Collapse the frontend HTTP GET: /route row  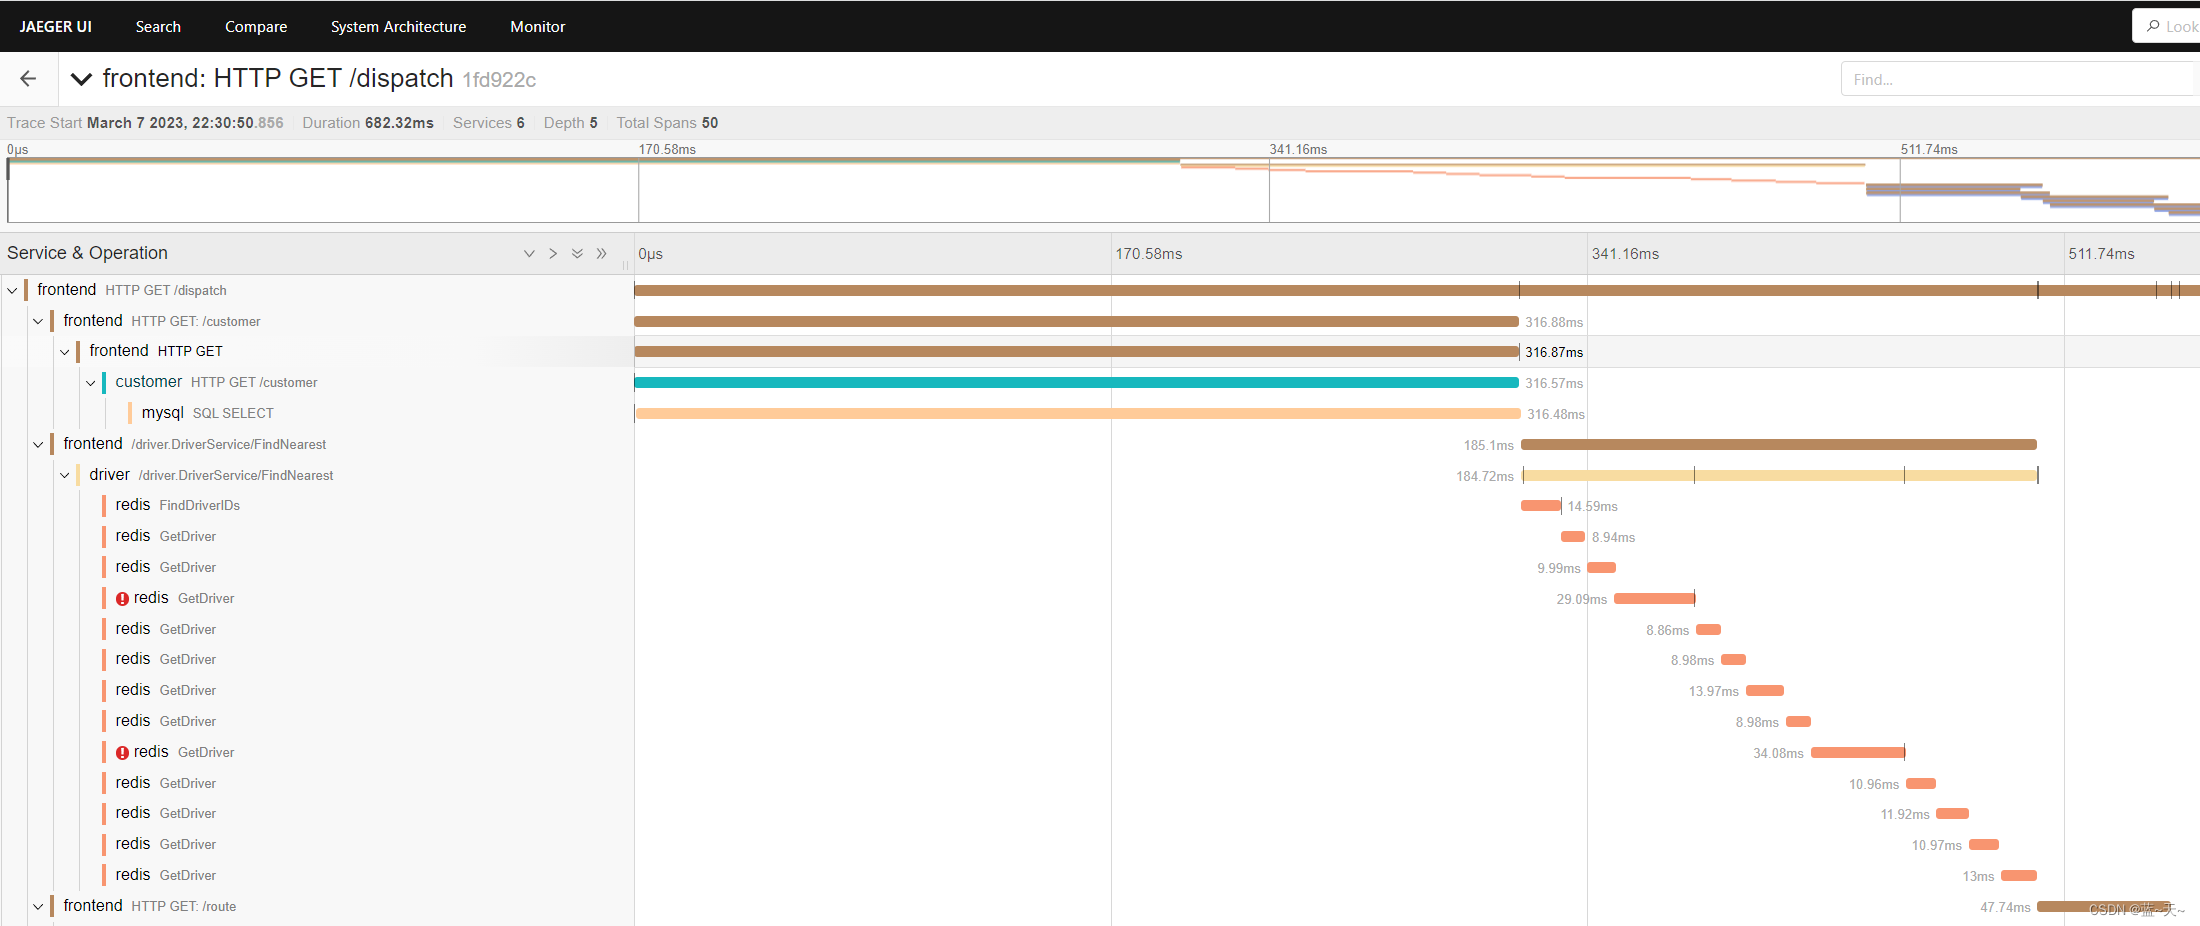(x=38, y=907)
